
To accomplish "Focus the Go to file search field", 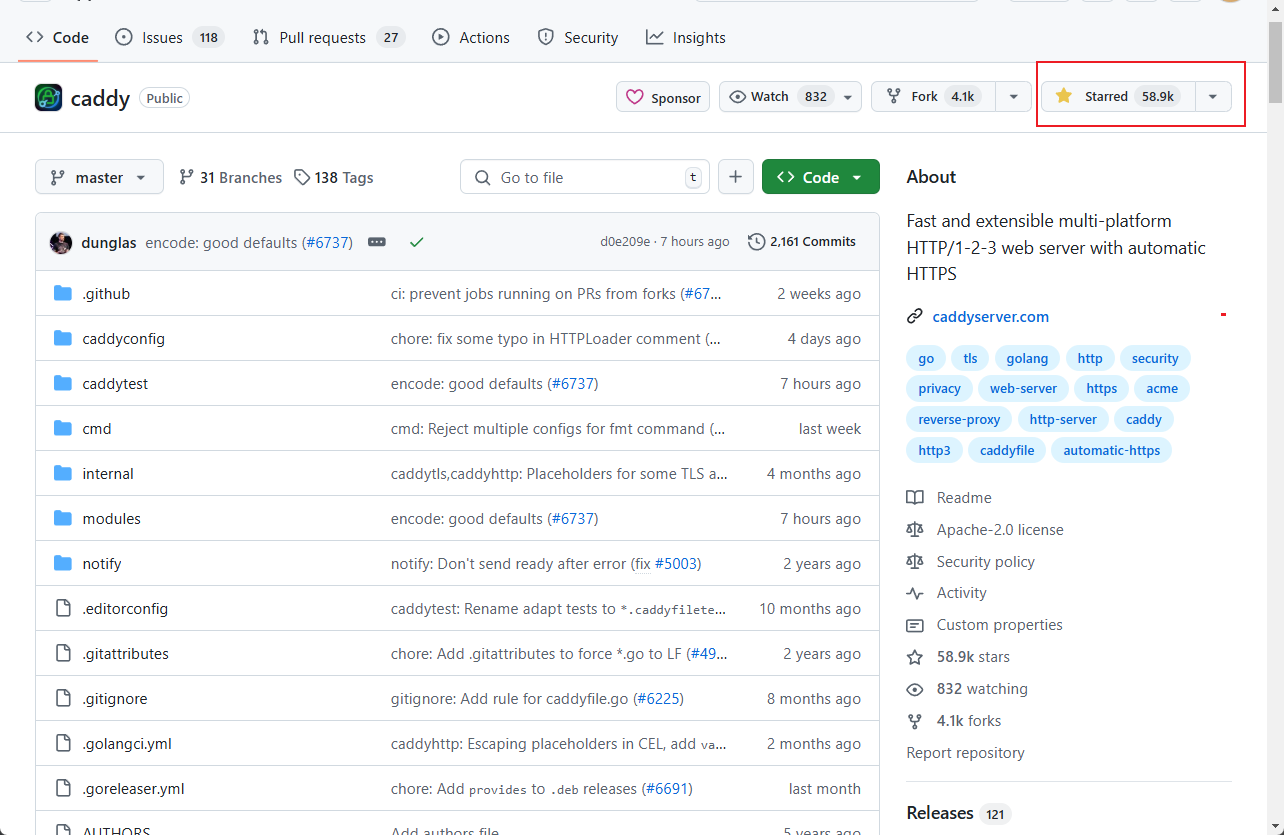I will tap(585, 177).
